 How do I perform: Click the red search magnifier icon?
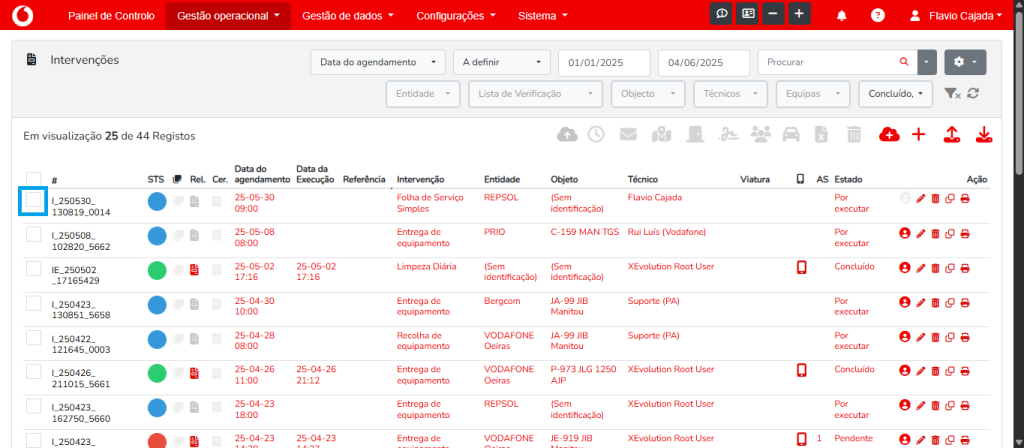tap(904, 61)
